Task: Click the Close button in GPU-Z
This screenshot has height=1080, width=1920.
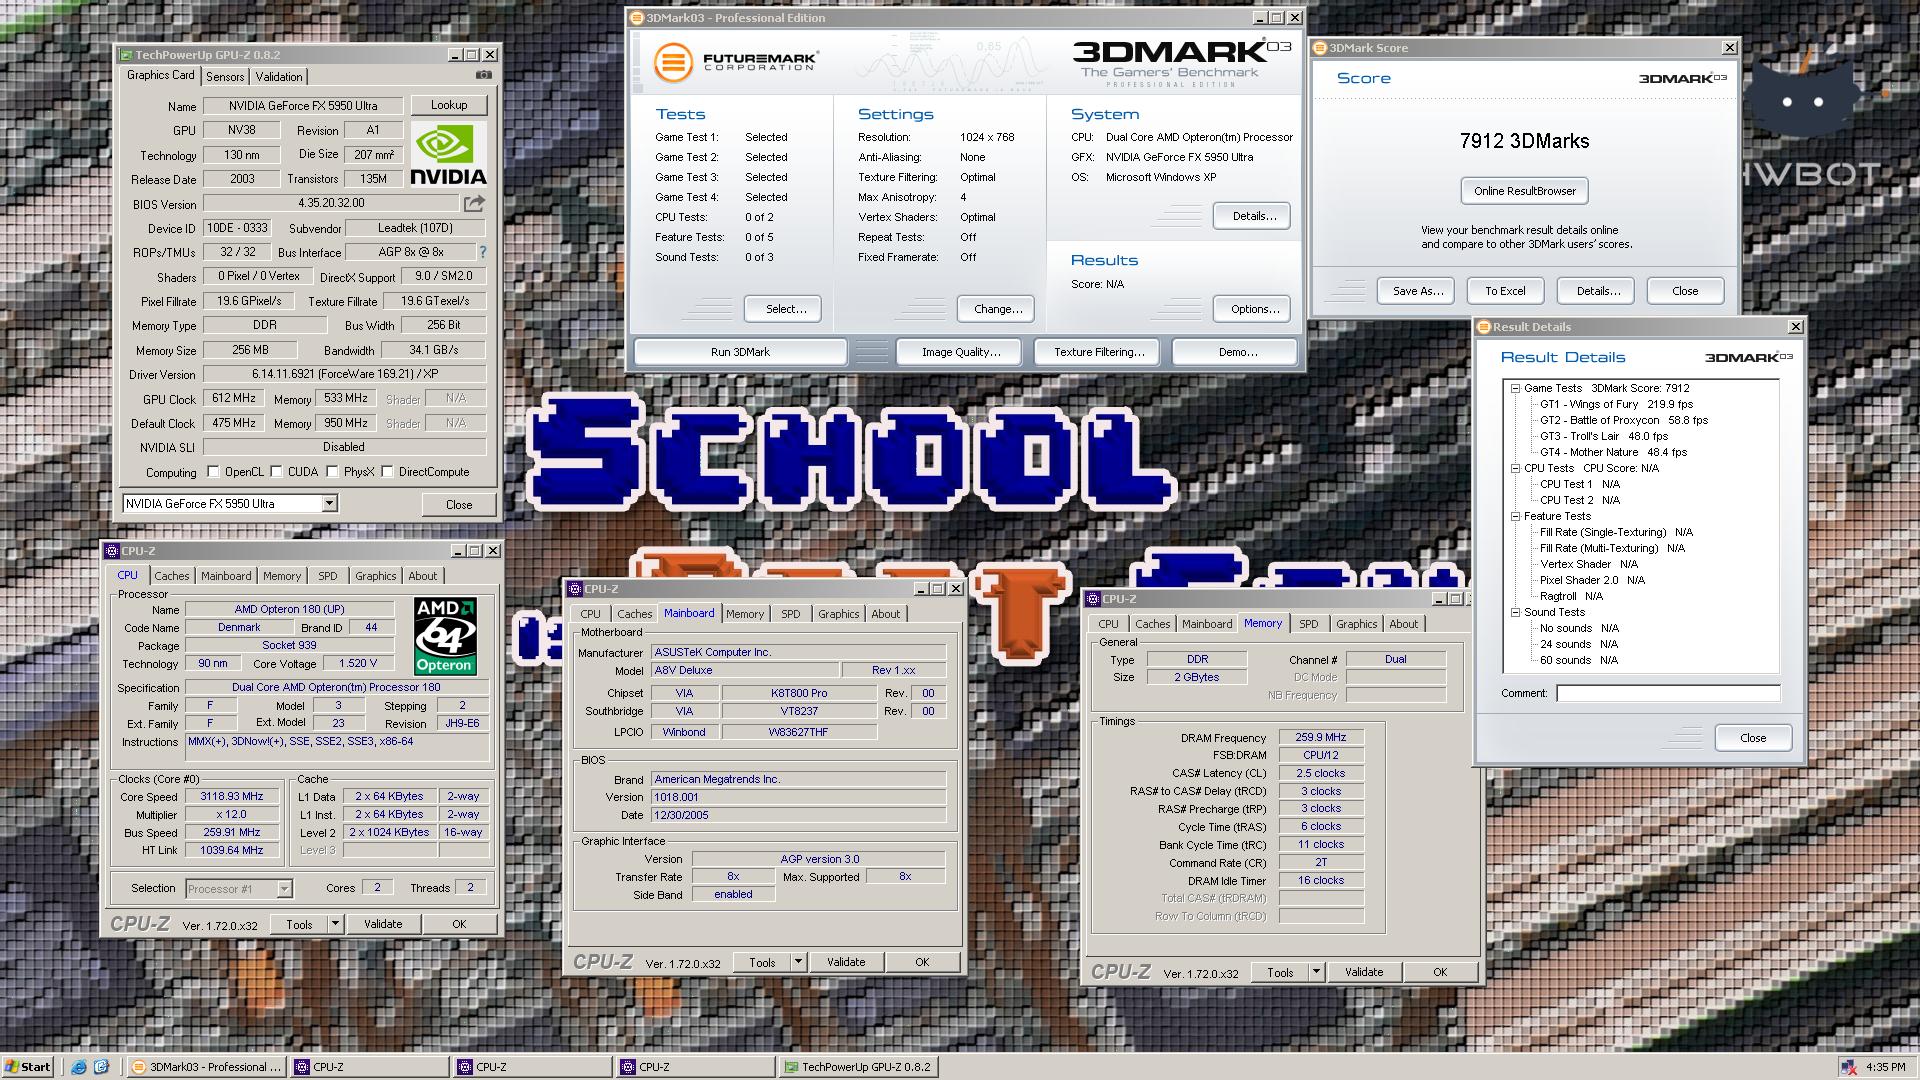Action: (459, 504)
